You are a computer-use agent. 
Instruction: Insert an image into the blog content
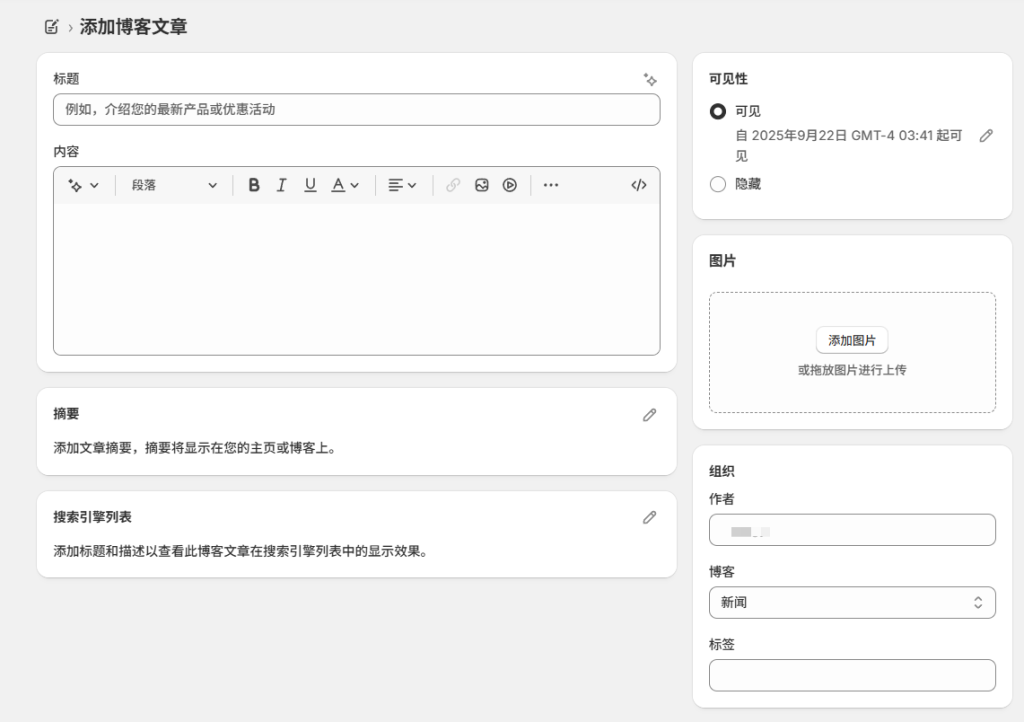[x=481, y=185]
